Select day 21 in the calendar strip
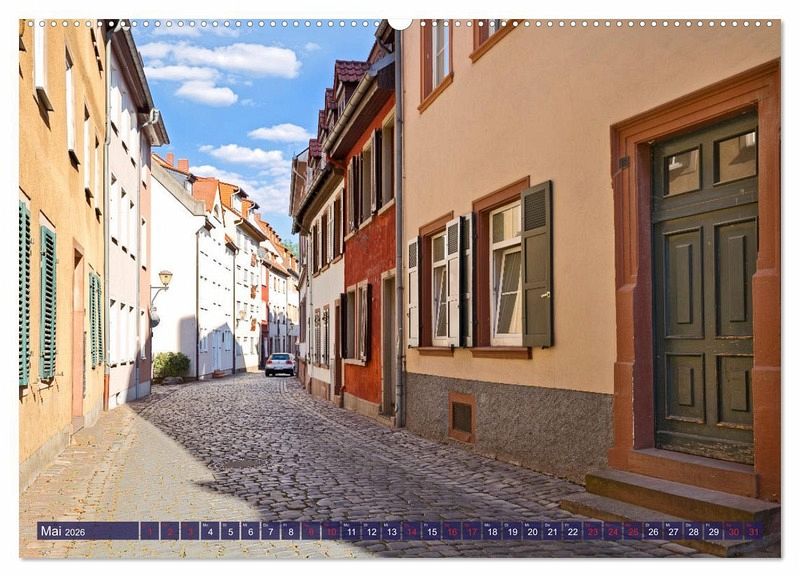 pyautogui.click(x=553, y=531)
